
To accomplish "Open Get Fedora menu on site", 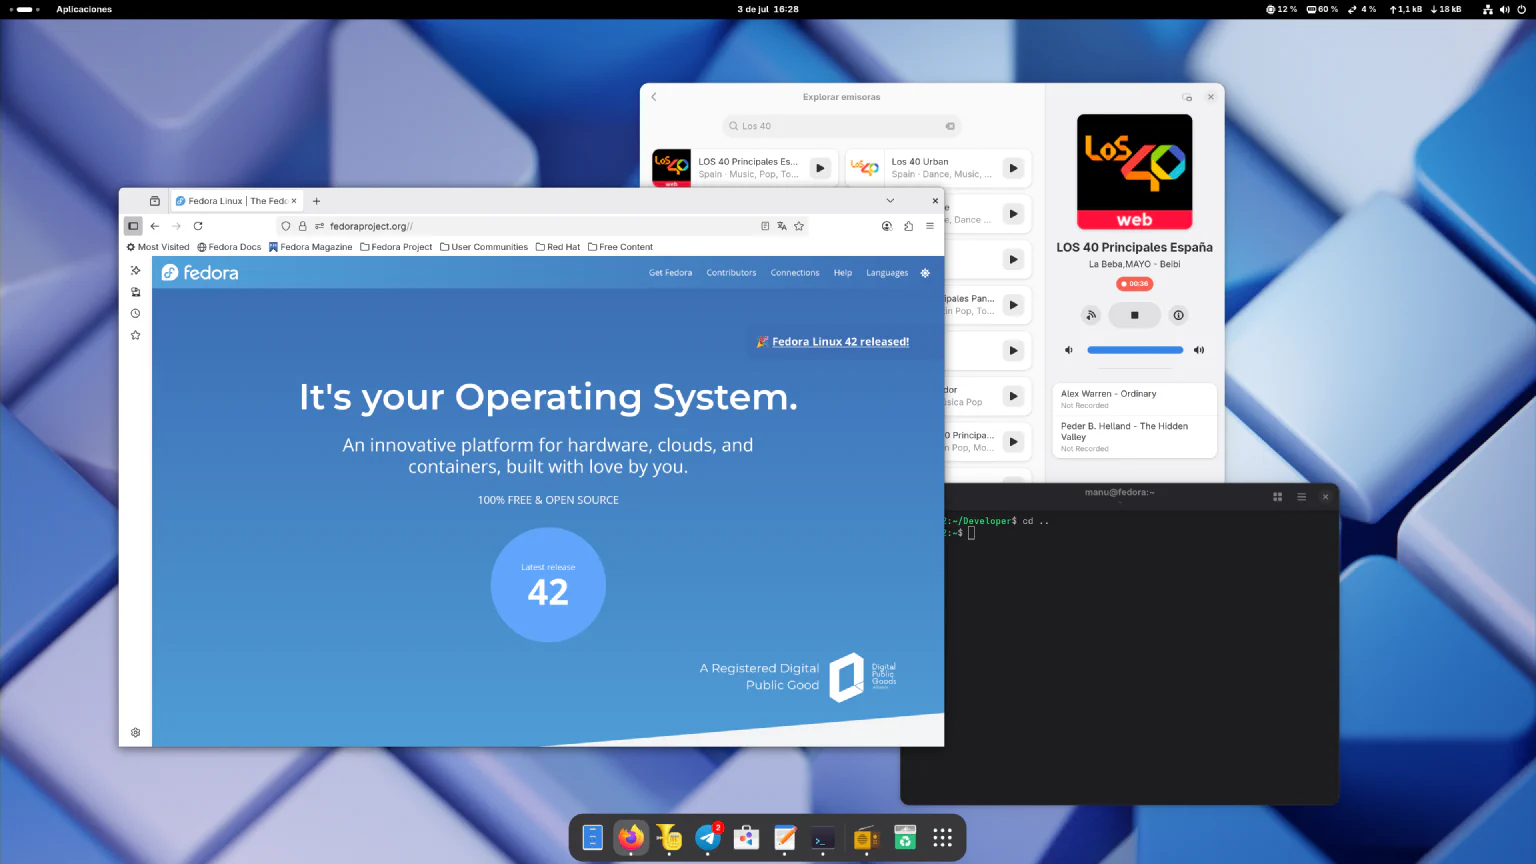I will click(670, 273).
